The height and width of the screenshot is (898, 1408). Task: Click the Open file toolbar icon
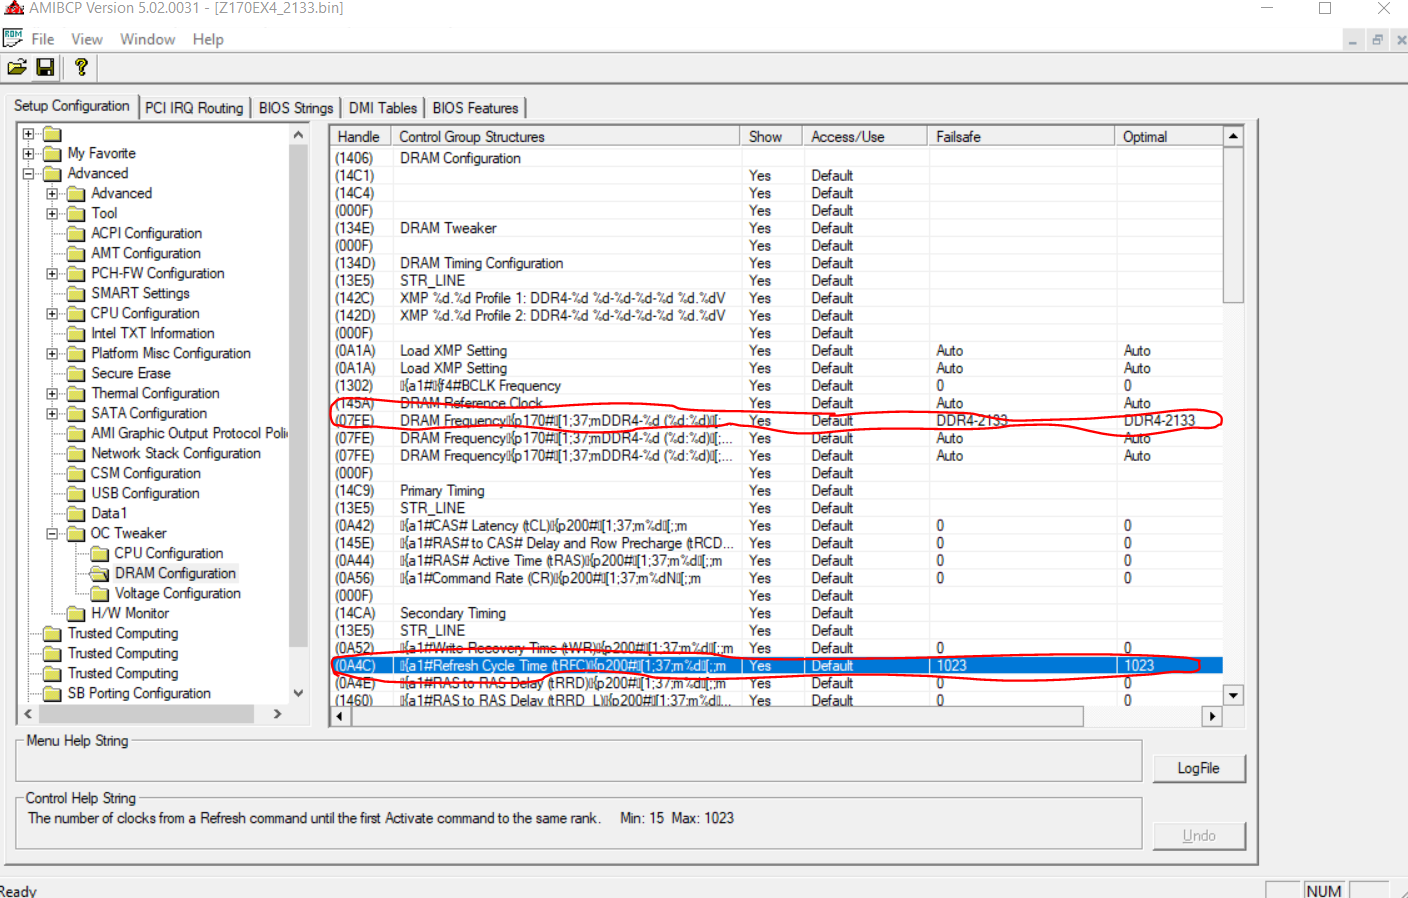click(17, 68)
